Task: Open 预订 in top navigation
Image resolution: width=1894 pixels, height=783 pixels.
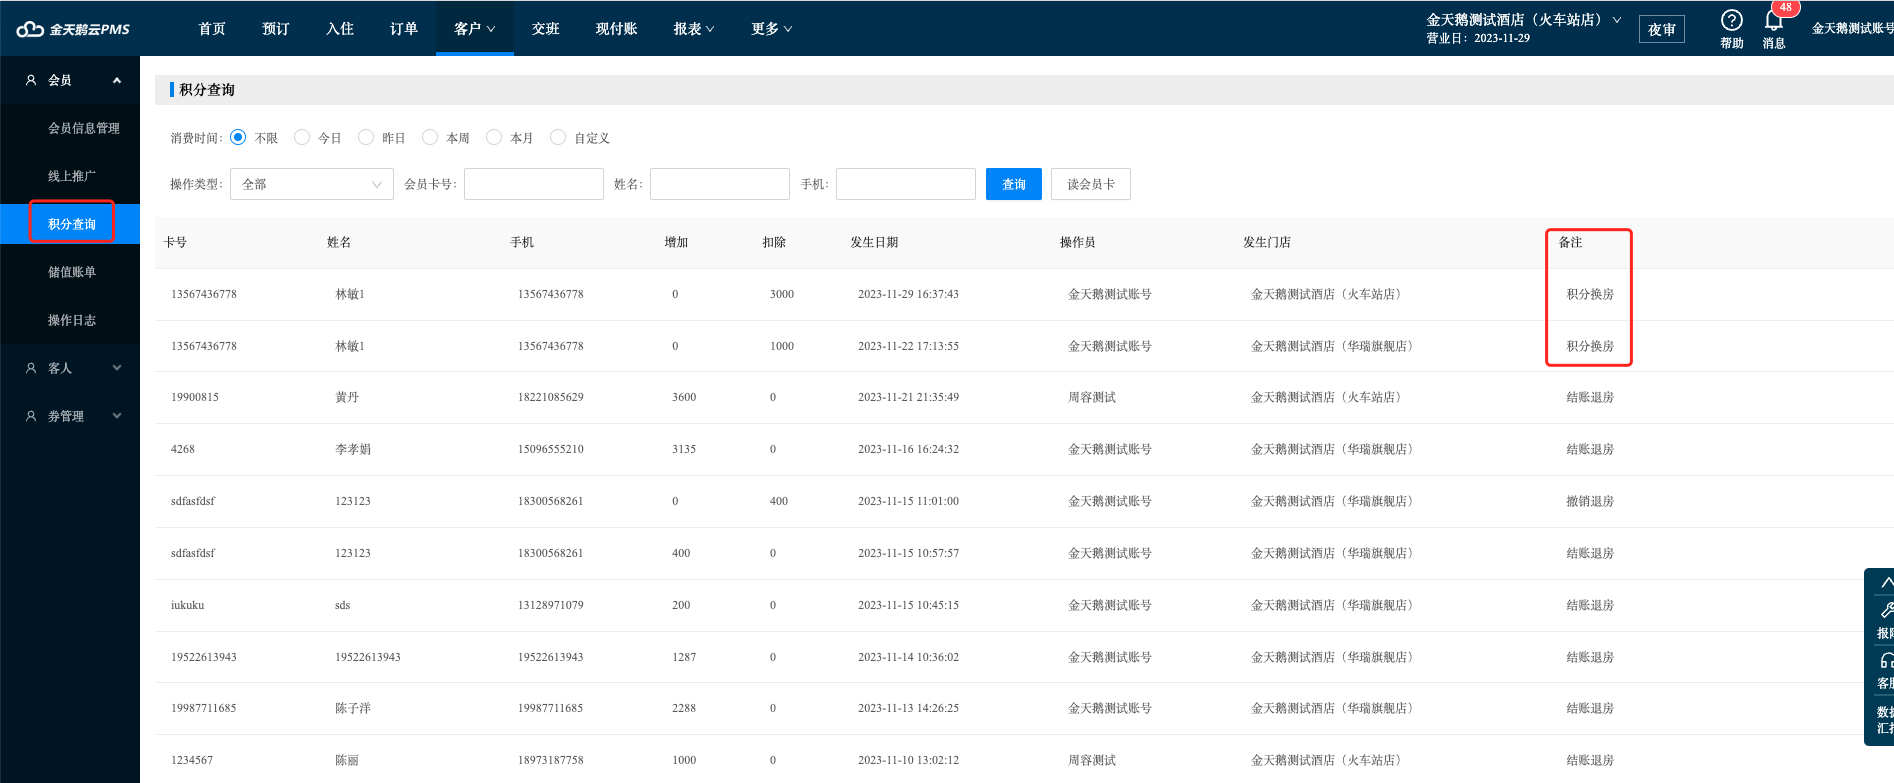Action: click(276, 29)
